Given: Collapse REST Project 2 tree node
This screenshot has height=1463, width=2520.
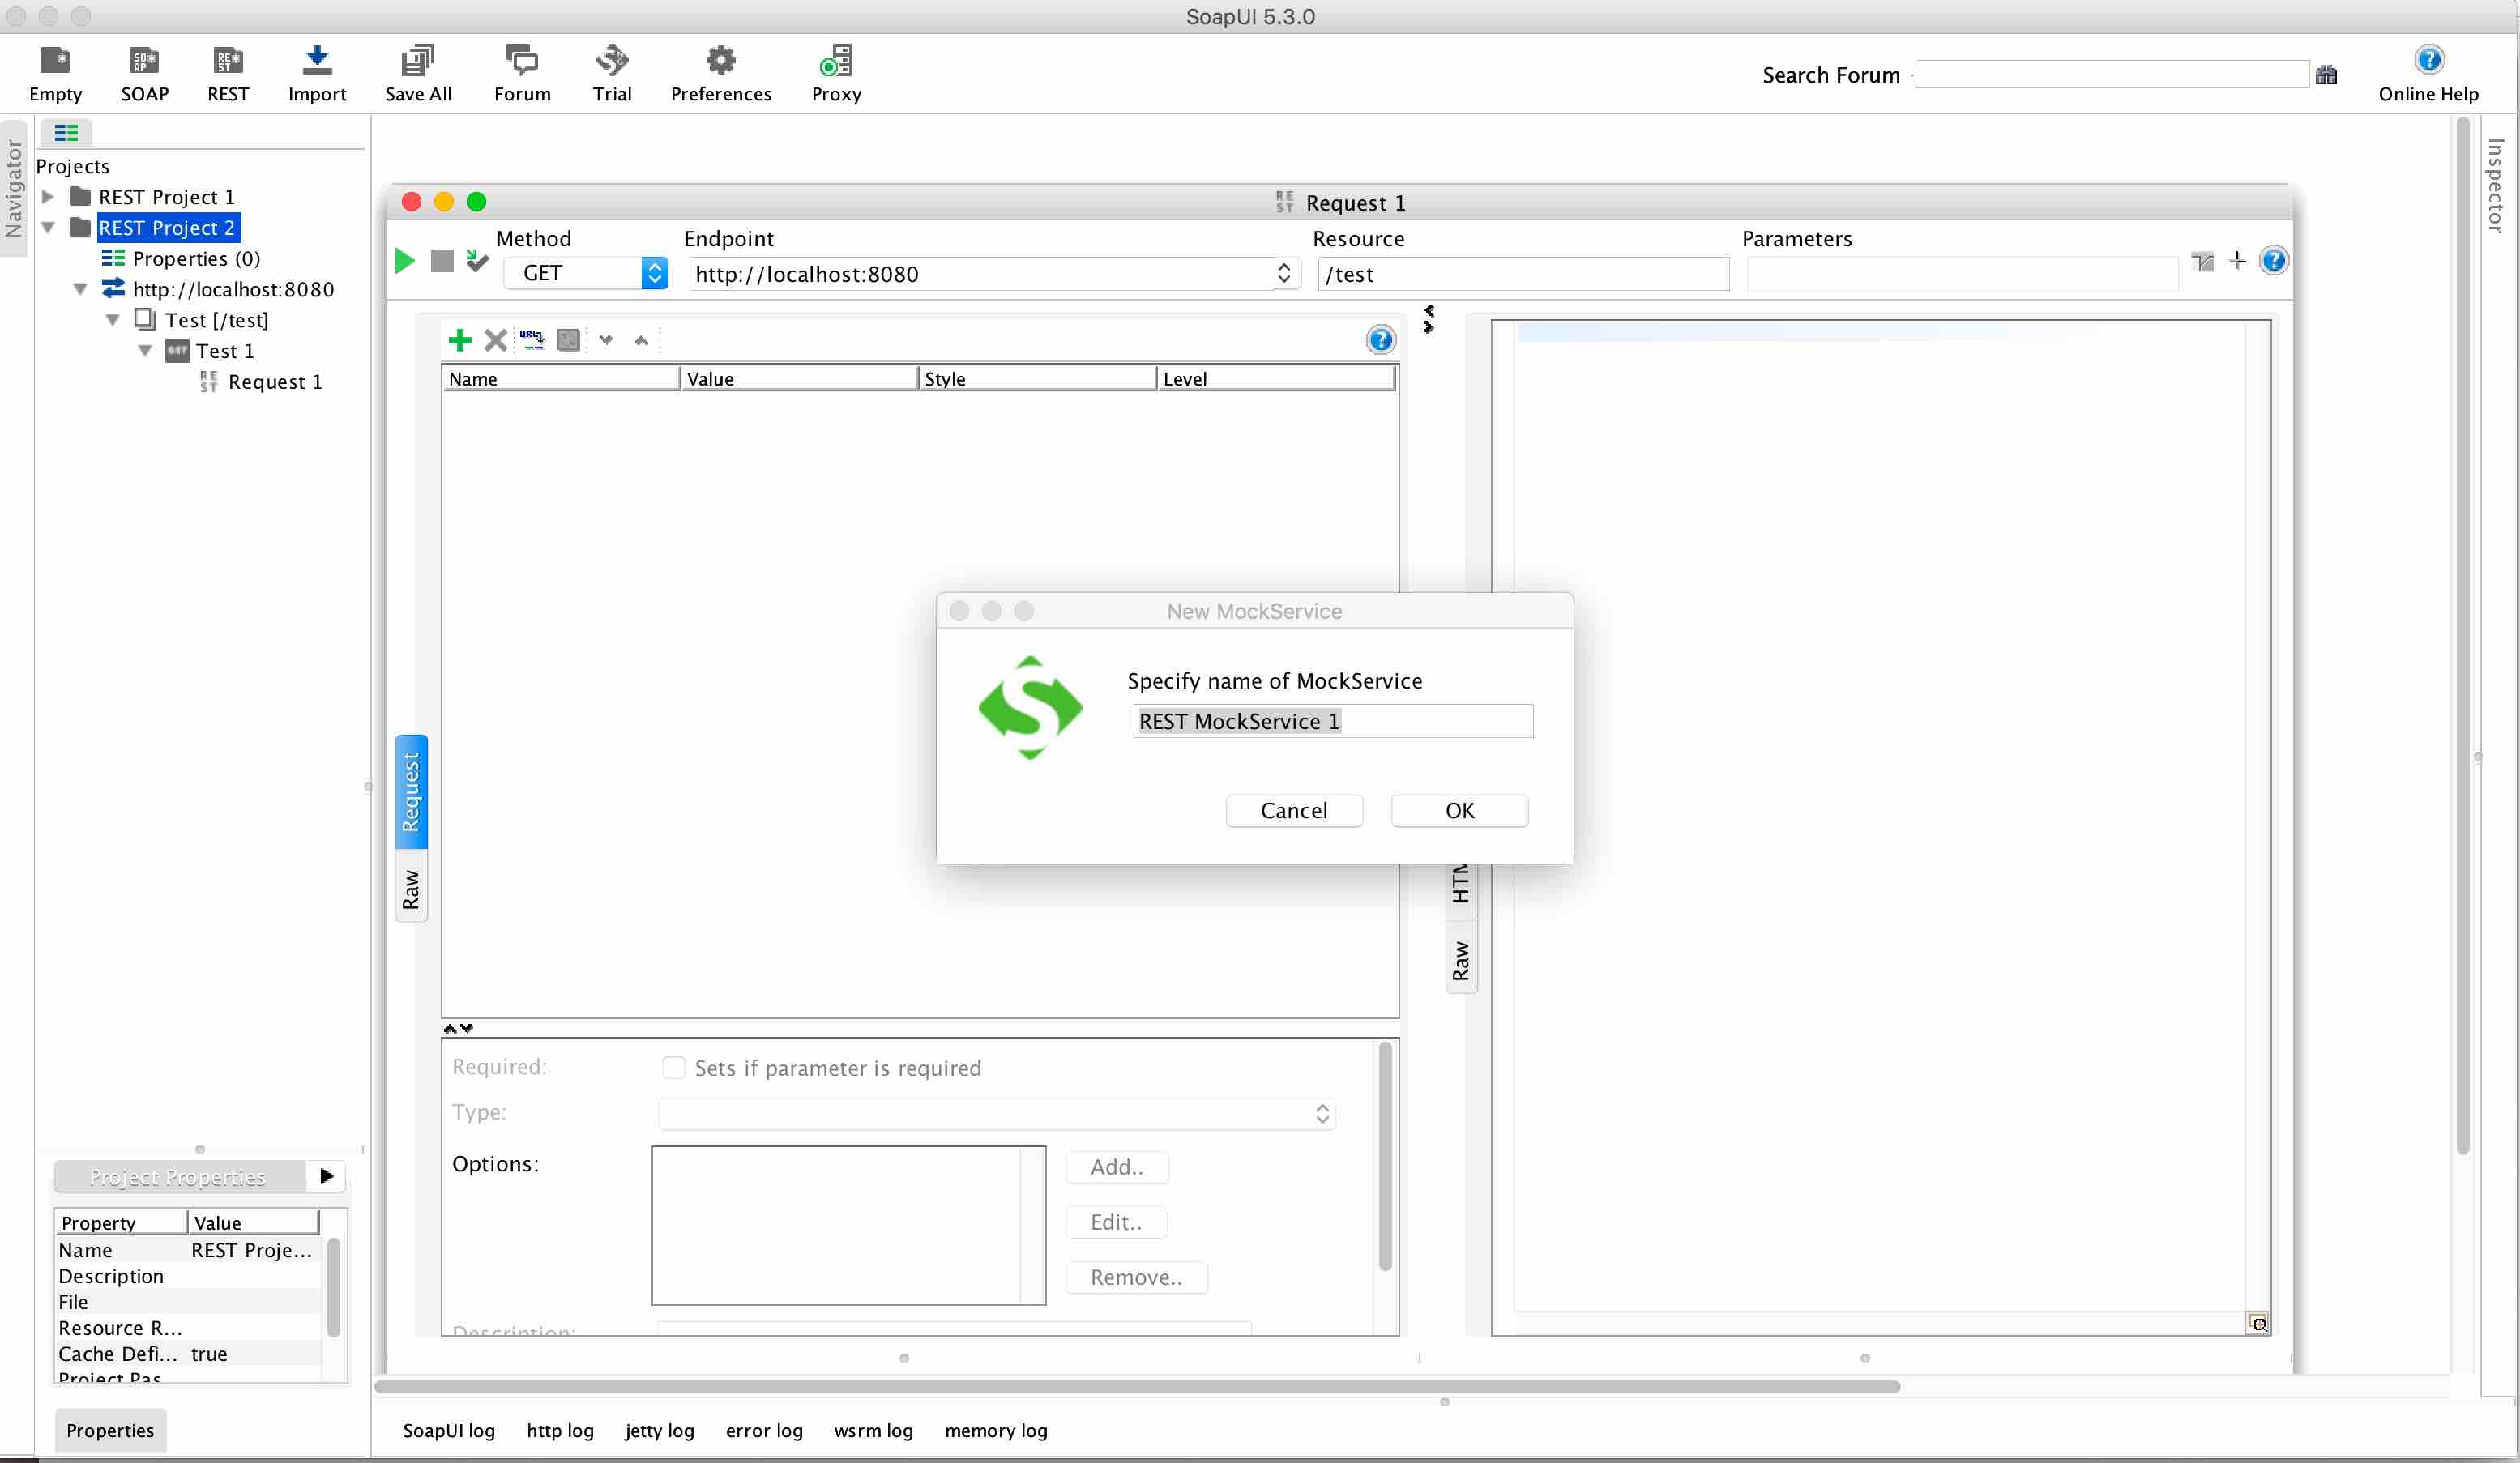Looking at the screenshot, I should click(48, 228).
